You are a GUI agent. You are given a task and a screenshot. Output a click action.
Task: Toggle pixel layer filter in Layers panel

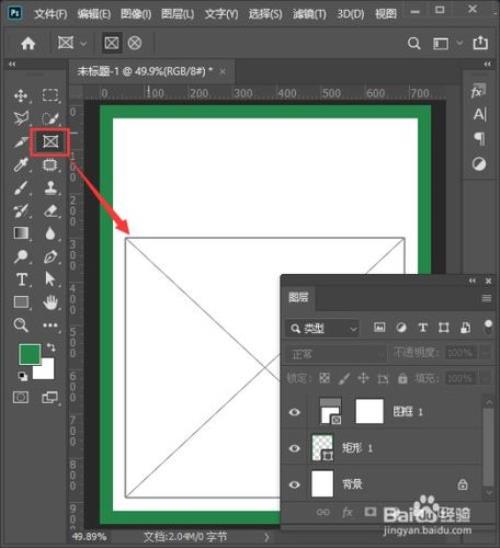[379, 327]
